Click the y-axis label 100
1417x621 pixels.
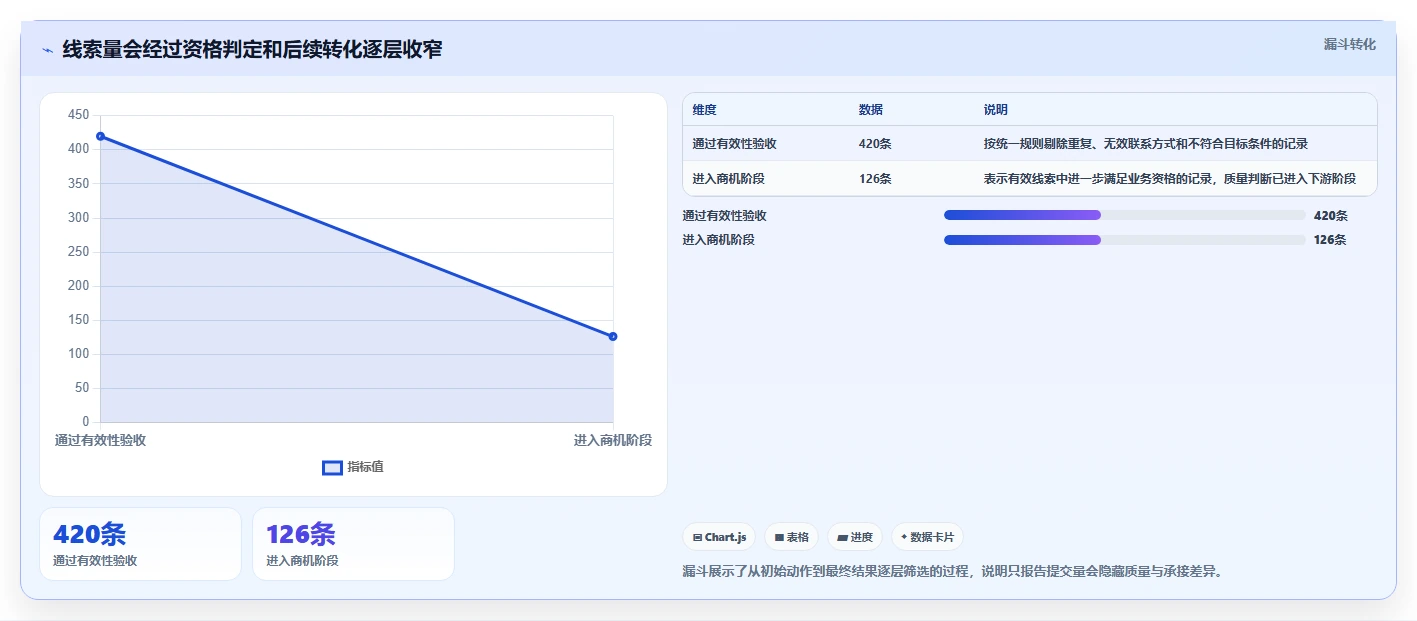point(78,354)
